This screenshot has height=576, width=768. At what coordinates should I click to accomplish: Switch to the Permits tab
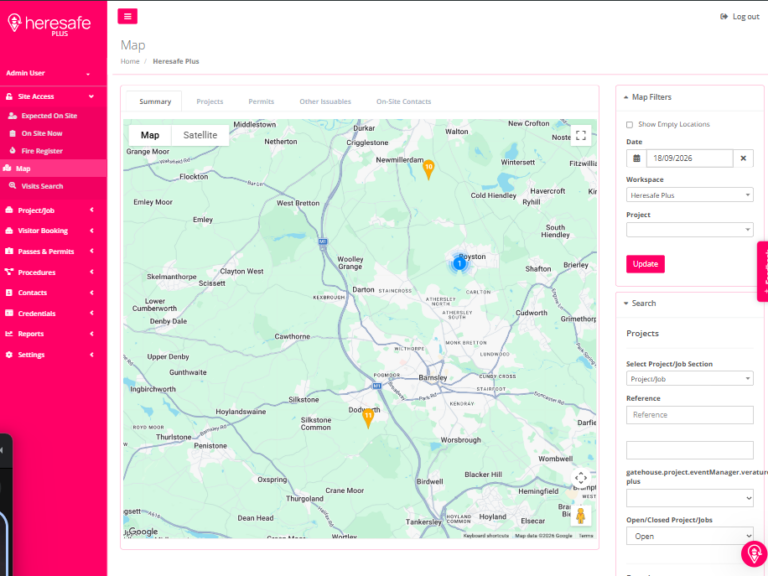[261, 101]
